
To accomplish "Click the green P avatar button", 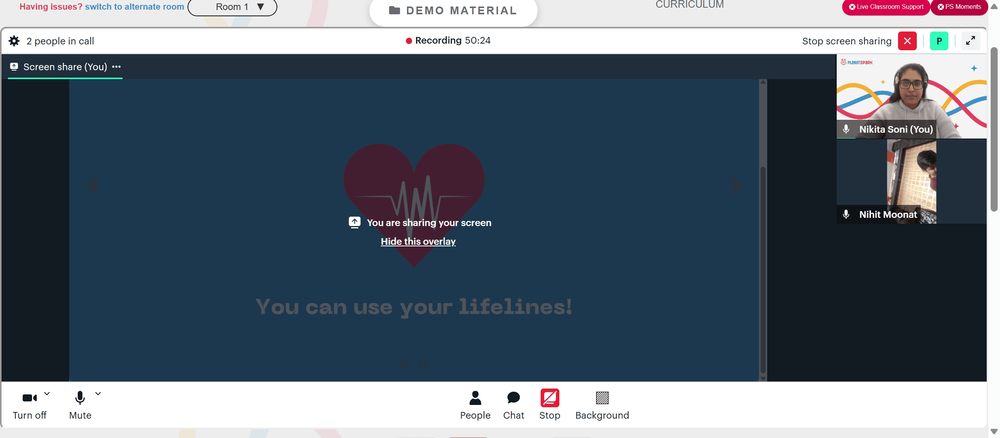I will point(939,41).
